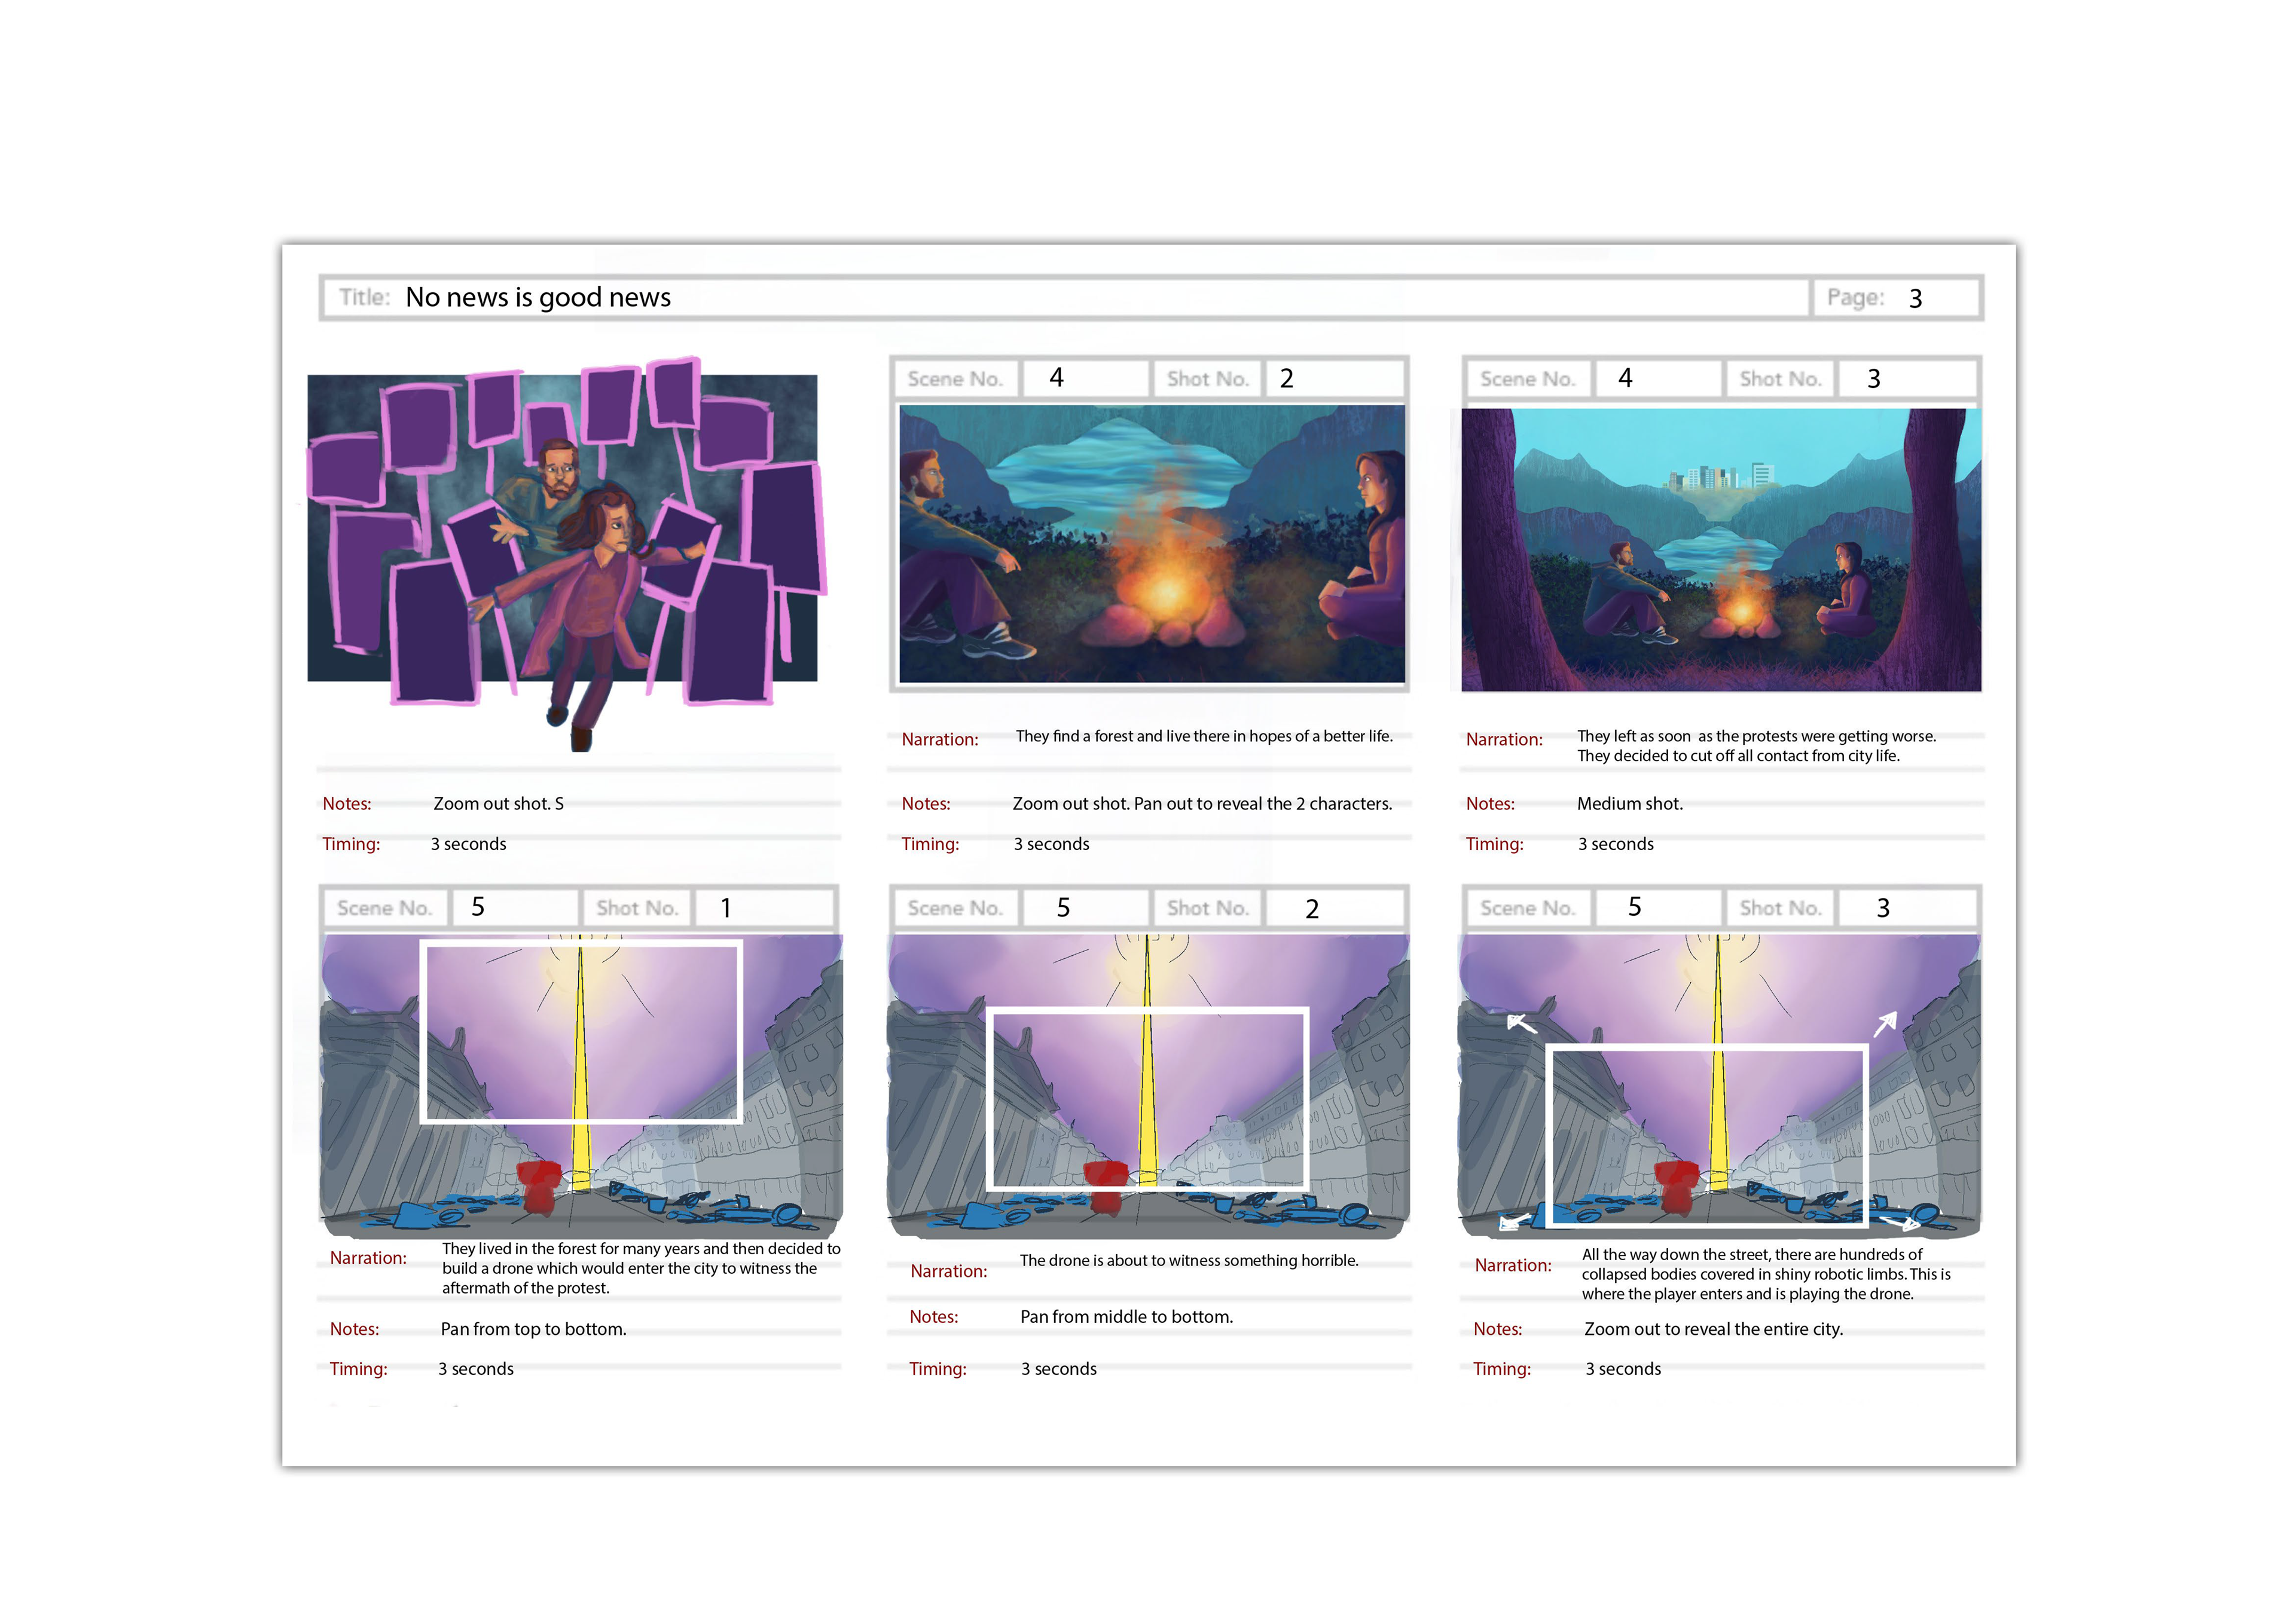Click "Notes:" label beside "Zoom out shot. S"
Image resolution: width=2296 pixels, height=1623 pixels.
[x=346, y=804]
